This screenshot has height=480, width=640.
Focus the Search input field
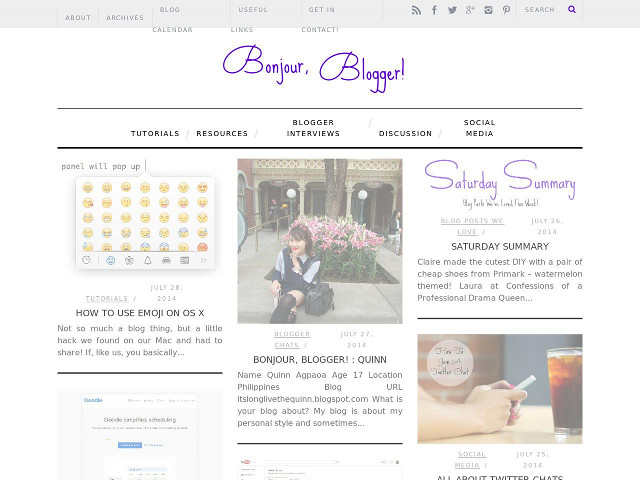coord(540,9)
